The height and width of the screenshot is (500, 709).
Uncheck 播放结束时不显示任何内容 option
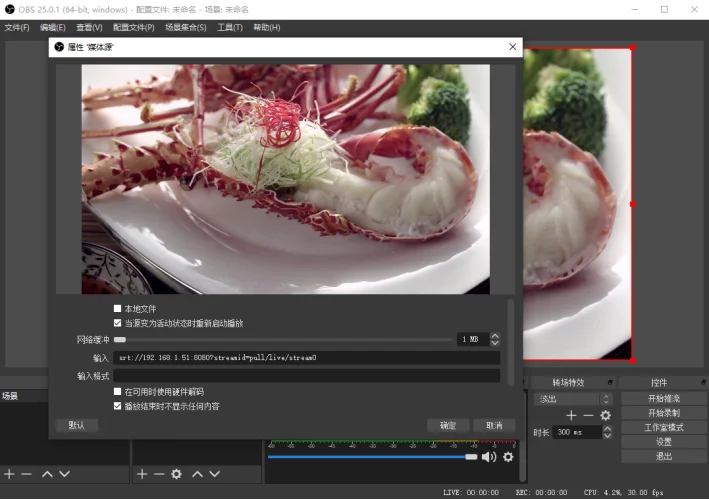(x=118, y=406)
